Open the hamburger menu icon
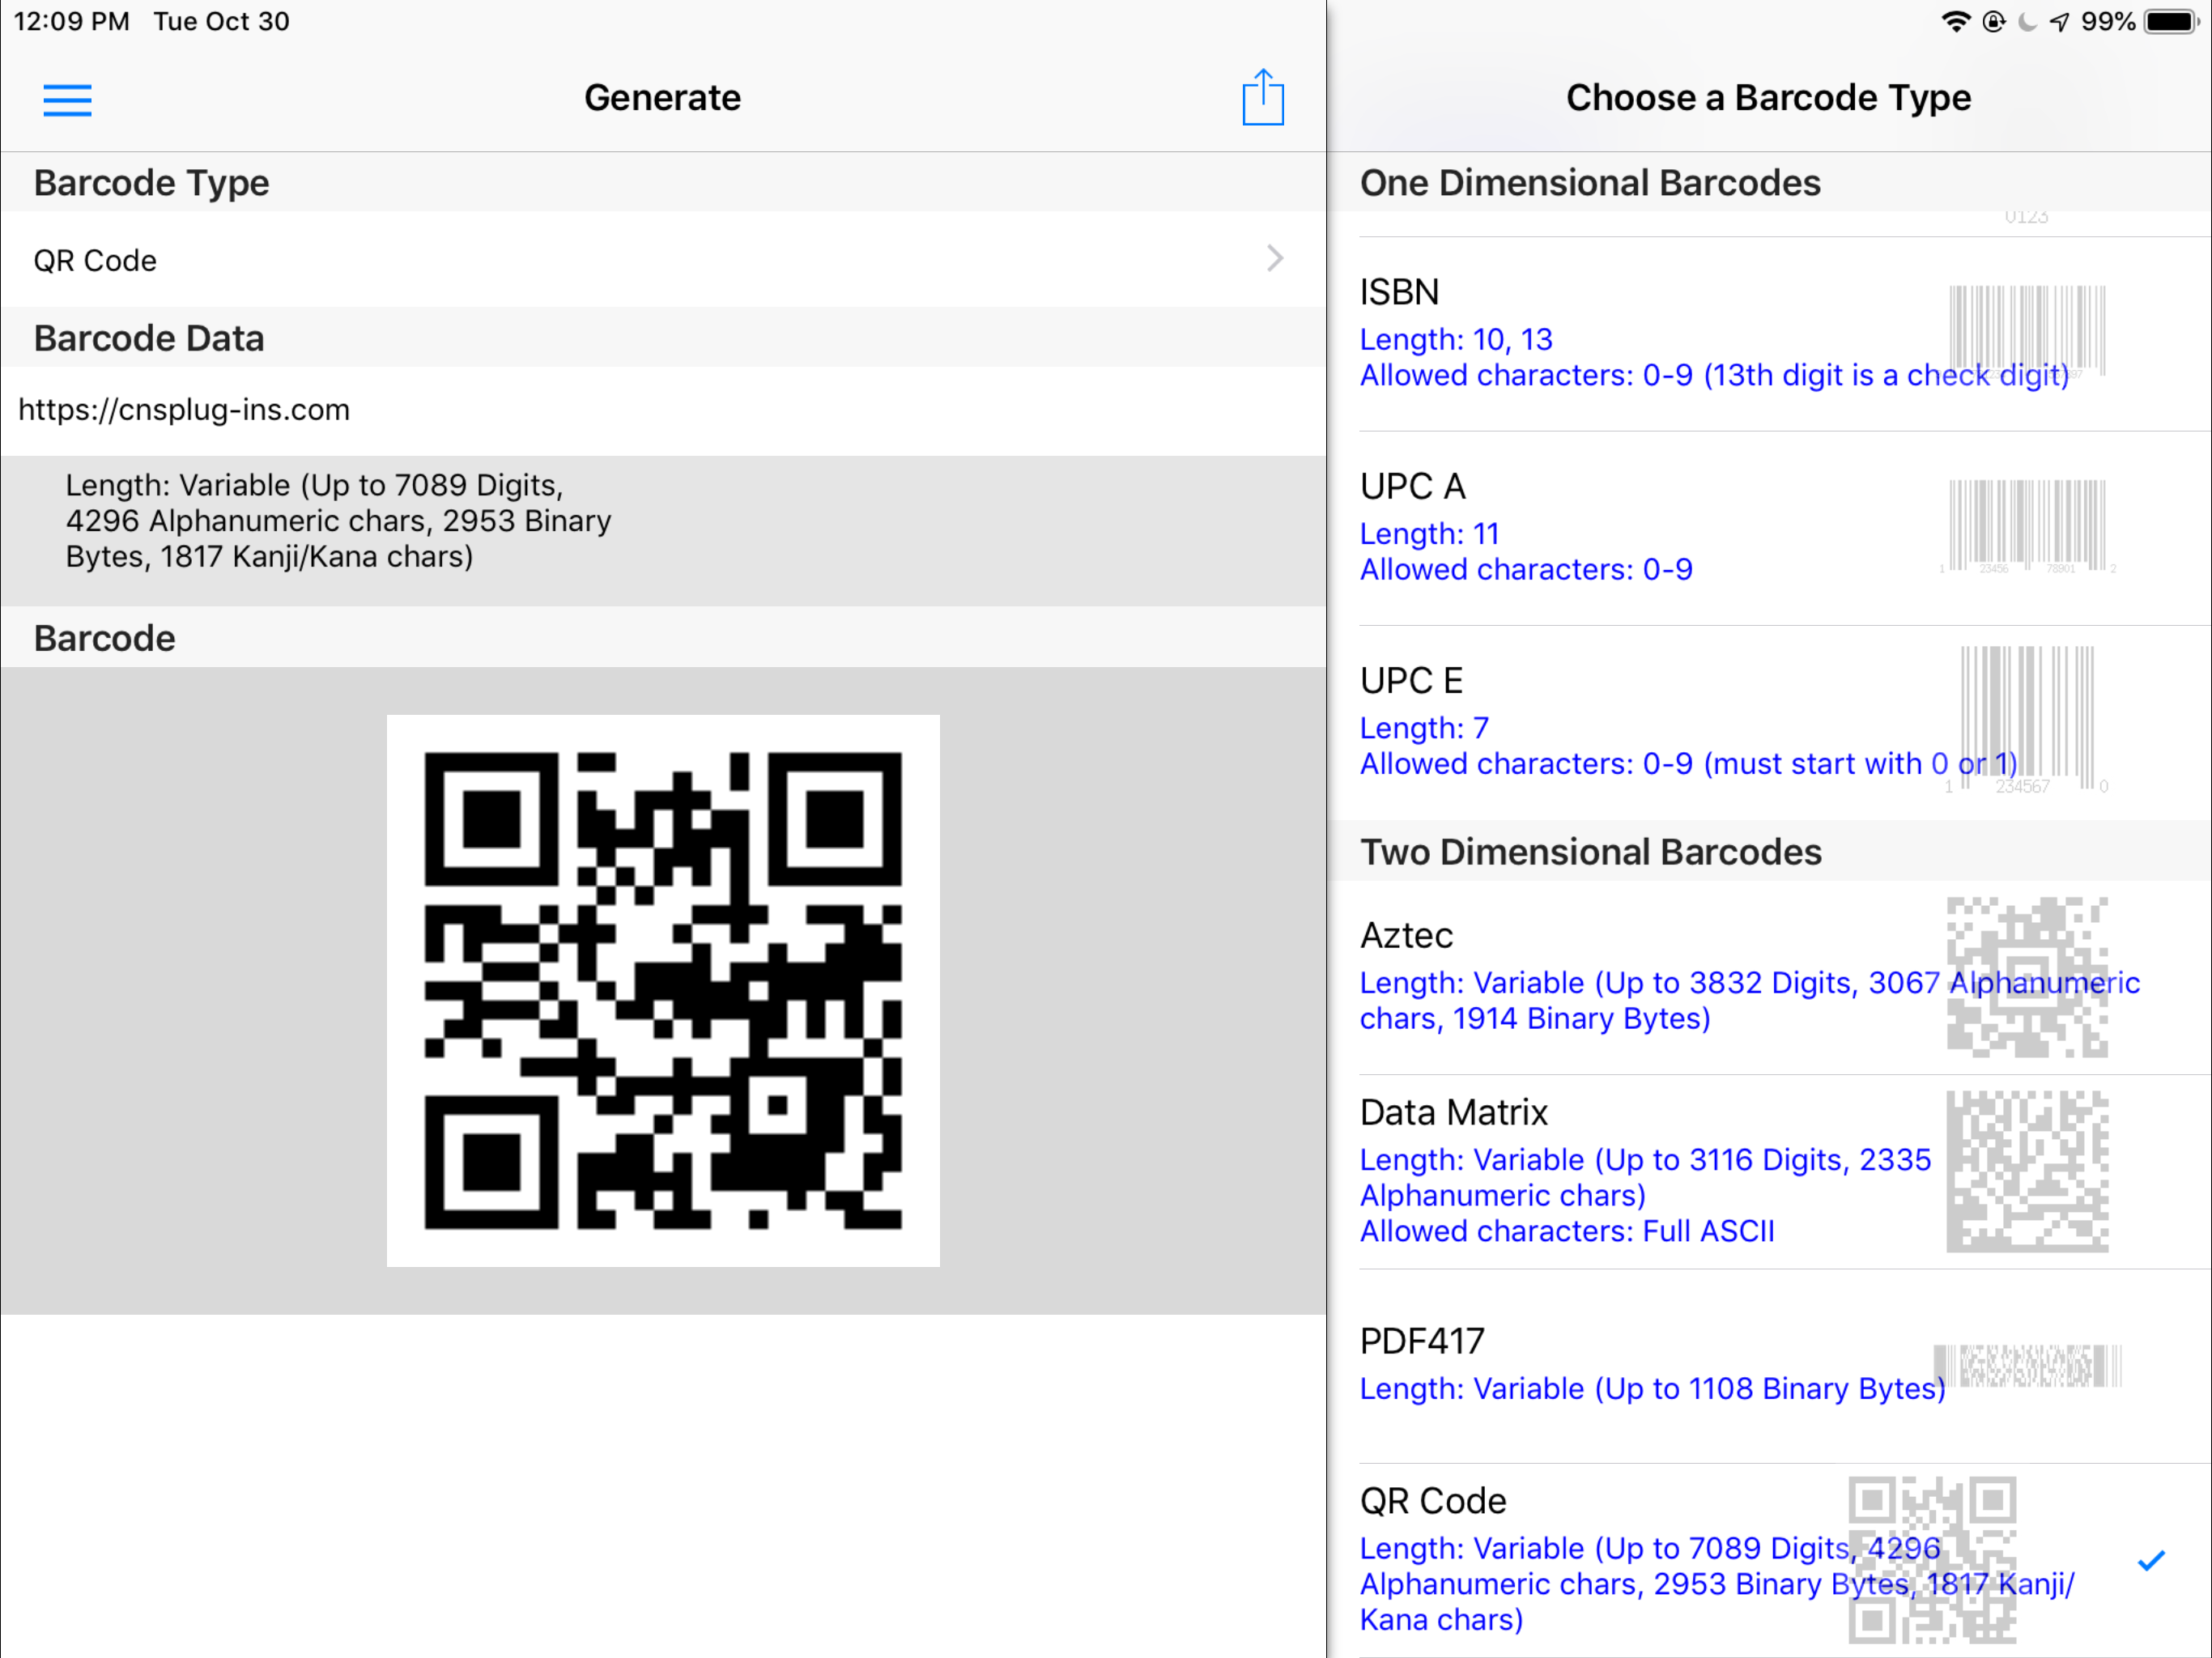Screen dimensions: 2212x1658 [x=67, y=100]
